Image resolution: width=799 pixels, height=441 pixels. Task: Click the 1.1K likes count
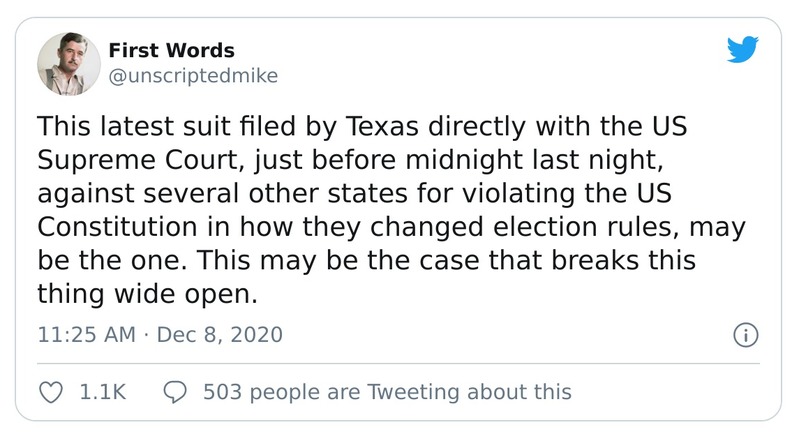pyautogui.click(x=102, y=392)
